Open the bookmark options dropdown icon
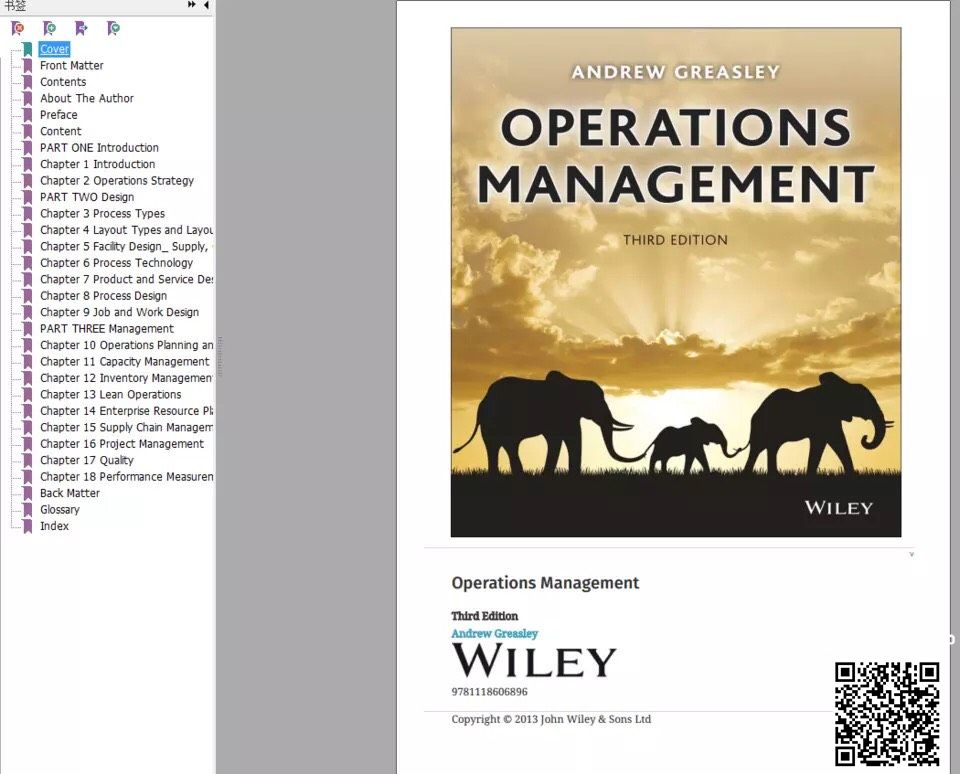960x774 pixels. pos(113,28)
